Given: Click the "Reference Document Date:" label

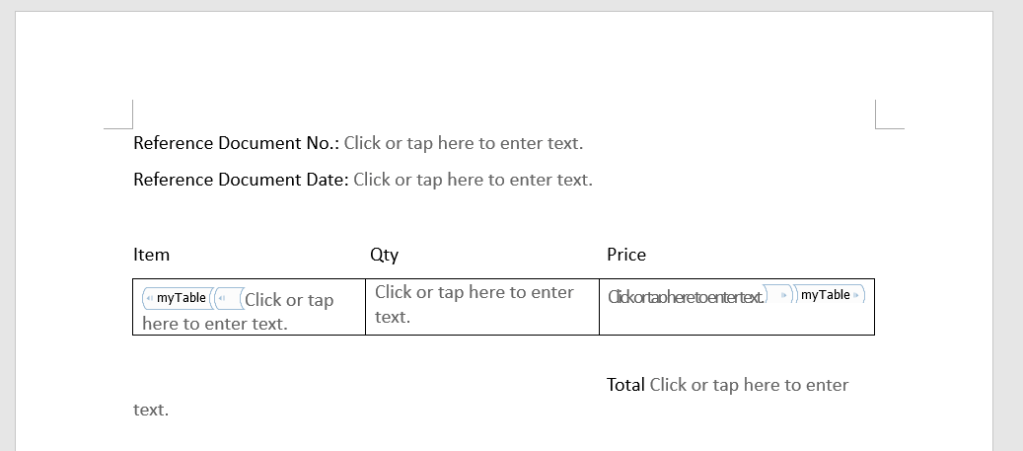Looking at the screenshot, I should 241,180.
